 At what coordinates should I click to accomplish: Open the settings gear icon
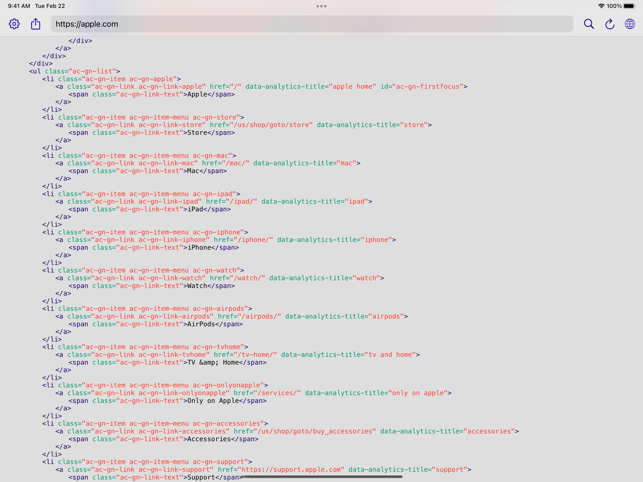click(x=14, y=24)
